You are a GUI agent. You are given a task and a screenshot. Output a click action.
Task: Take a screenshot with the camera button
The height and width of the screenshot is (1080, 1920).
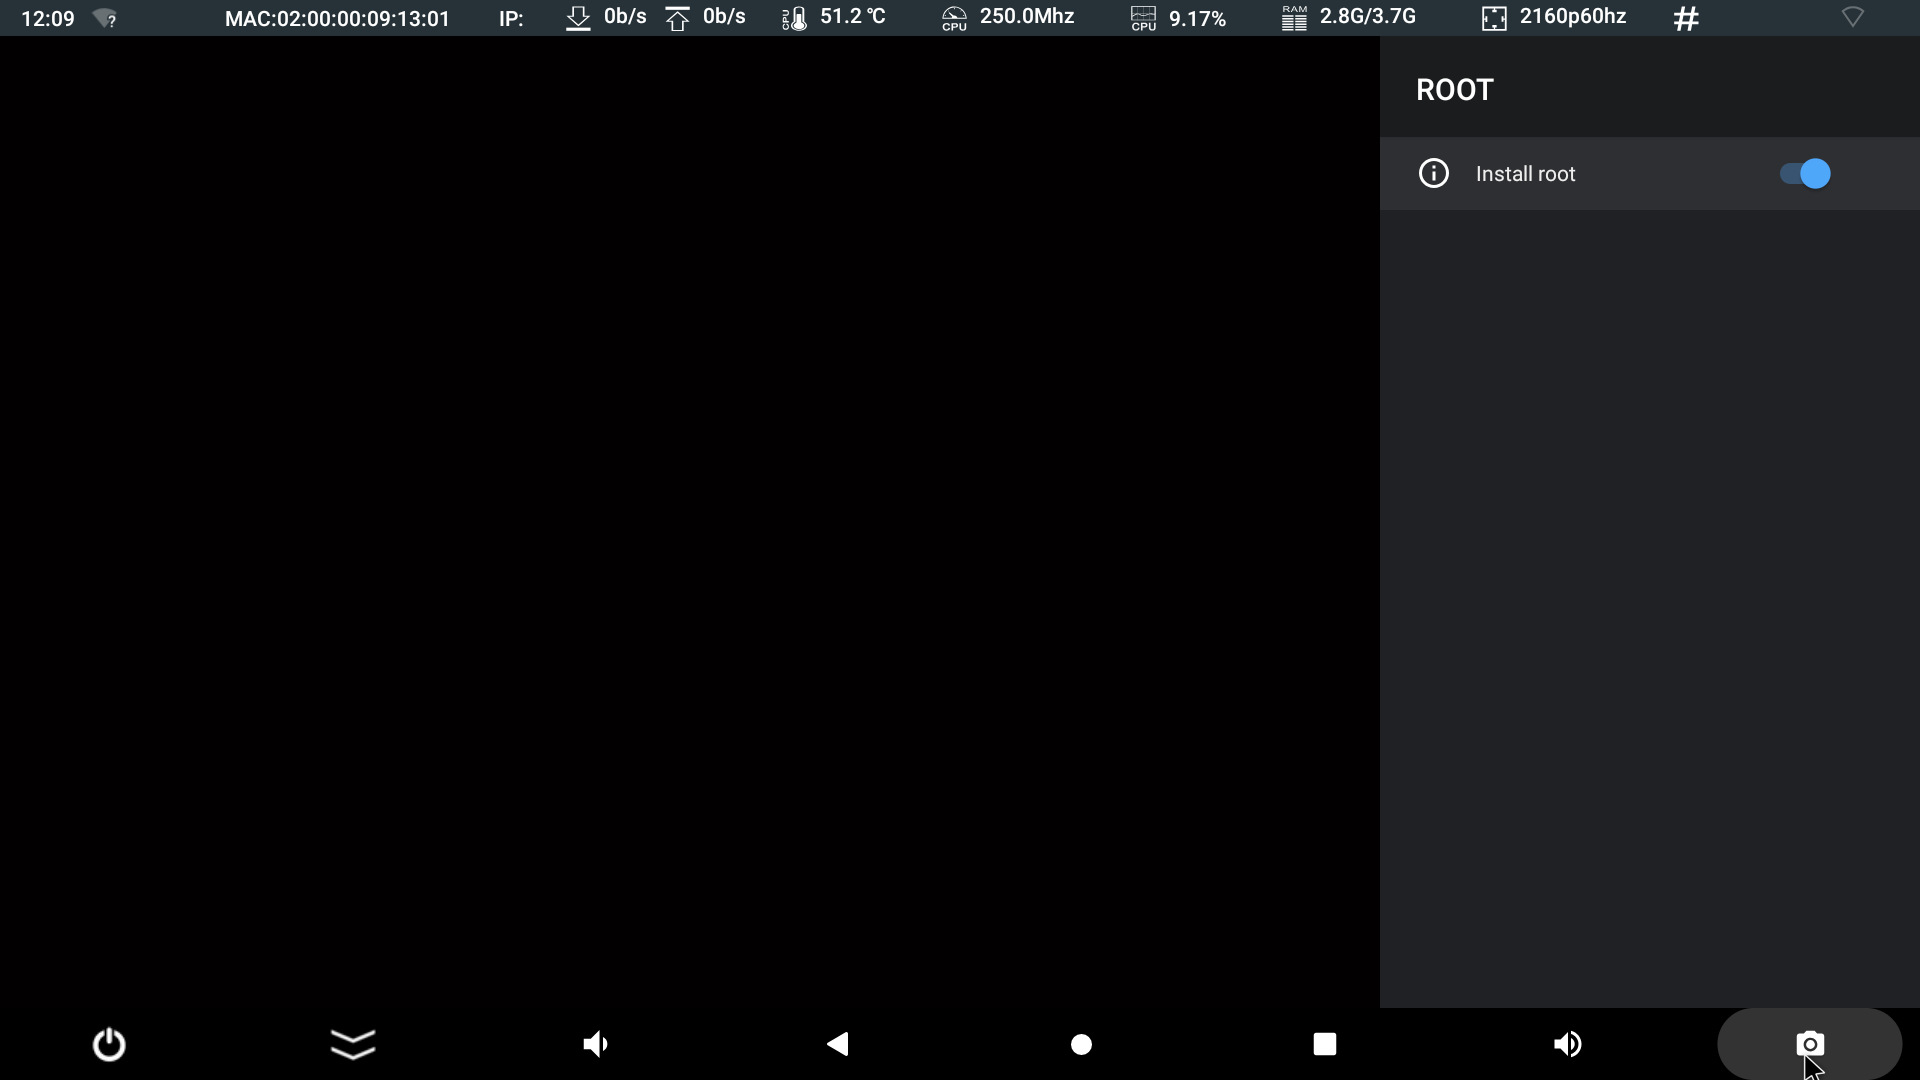pos(1809,1044)
